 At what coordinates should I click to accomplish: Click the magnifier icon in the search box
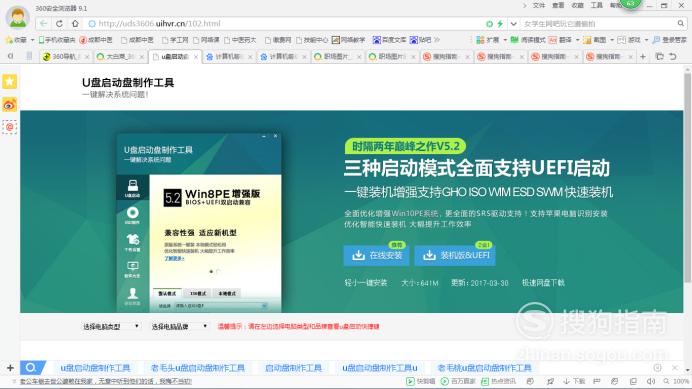pos(681,23)
